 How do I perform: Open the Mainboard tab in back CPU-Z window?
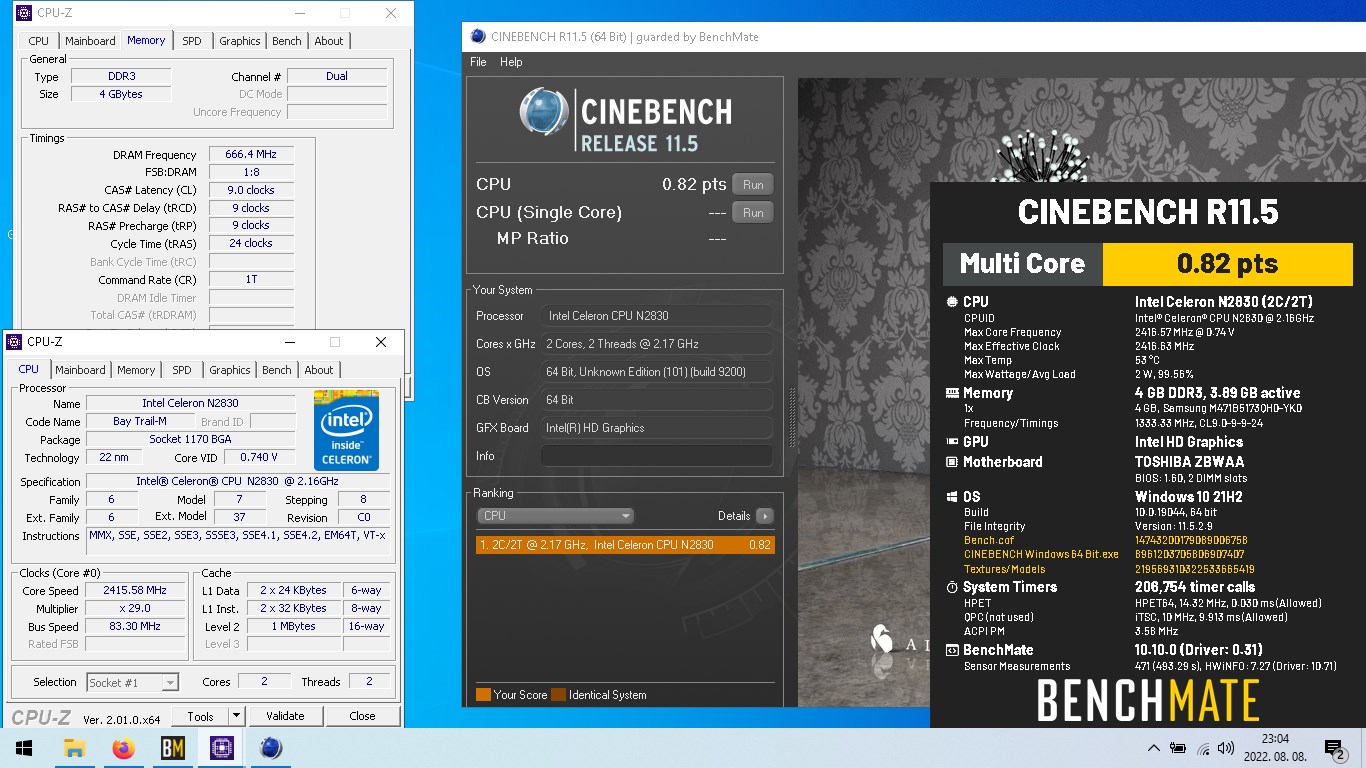point(90,41)
